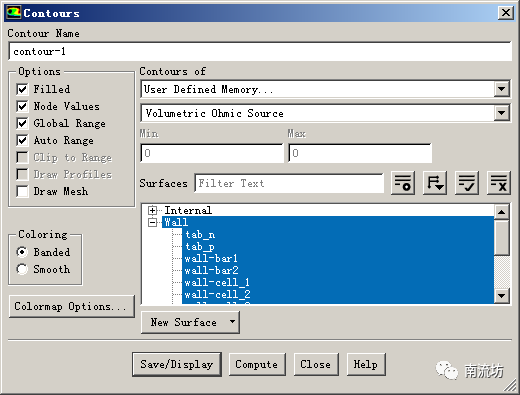520x395 pixels.
Task: Click the Contours window title icon
Action: 14,13
